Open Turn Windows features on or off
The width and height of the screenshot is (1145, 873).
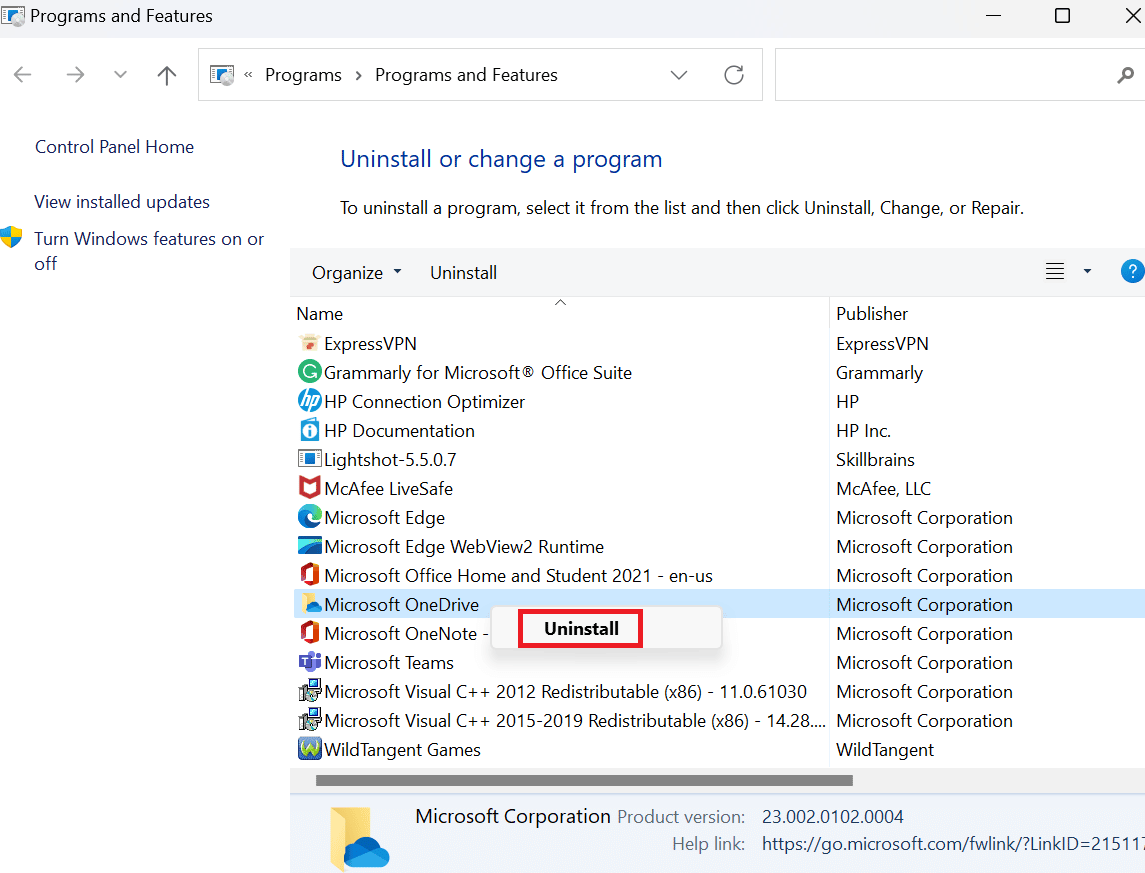coord(149,251)
